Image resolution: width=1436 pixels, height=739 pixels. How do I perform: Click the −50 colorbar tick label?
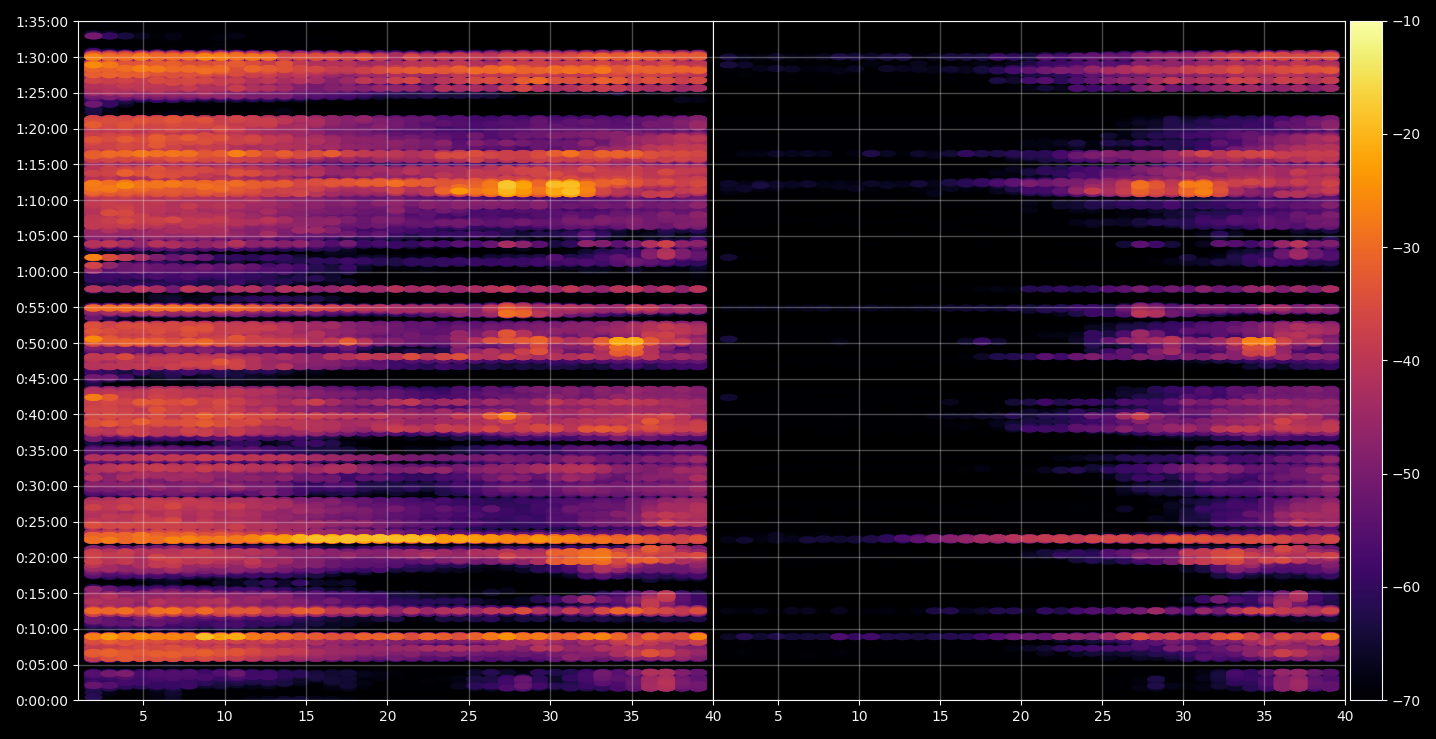pyautogui.click(x=1406, y=474)
